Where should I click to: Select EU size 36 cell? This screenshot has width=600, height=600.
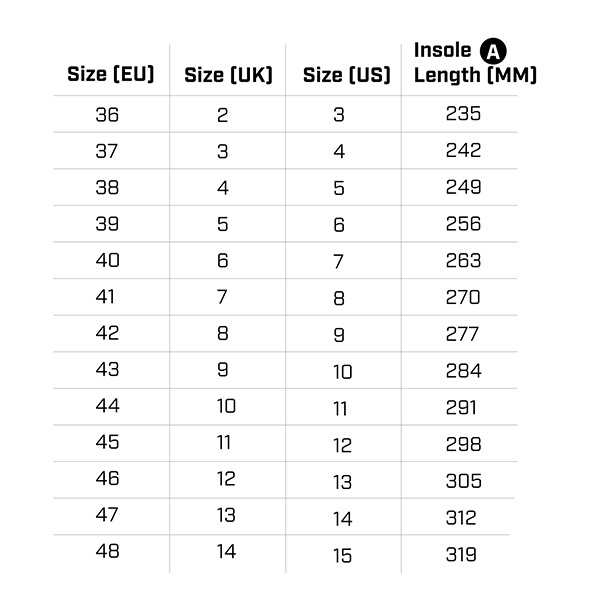(107, 114)
